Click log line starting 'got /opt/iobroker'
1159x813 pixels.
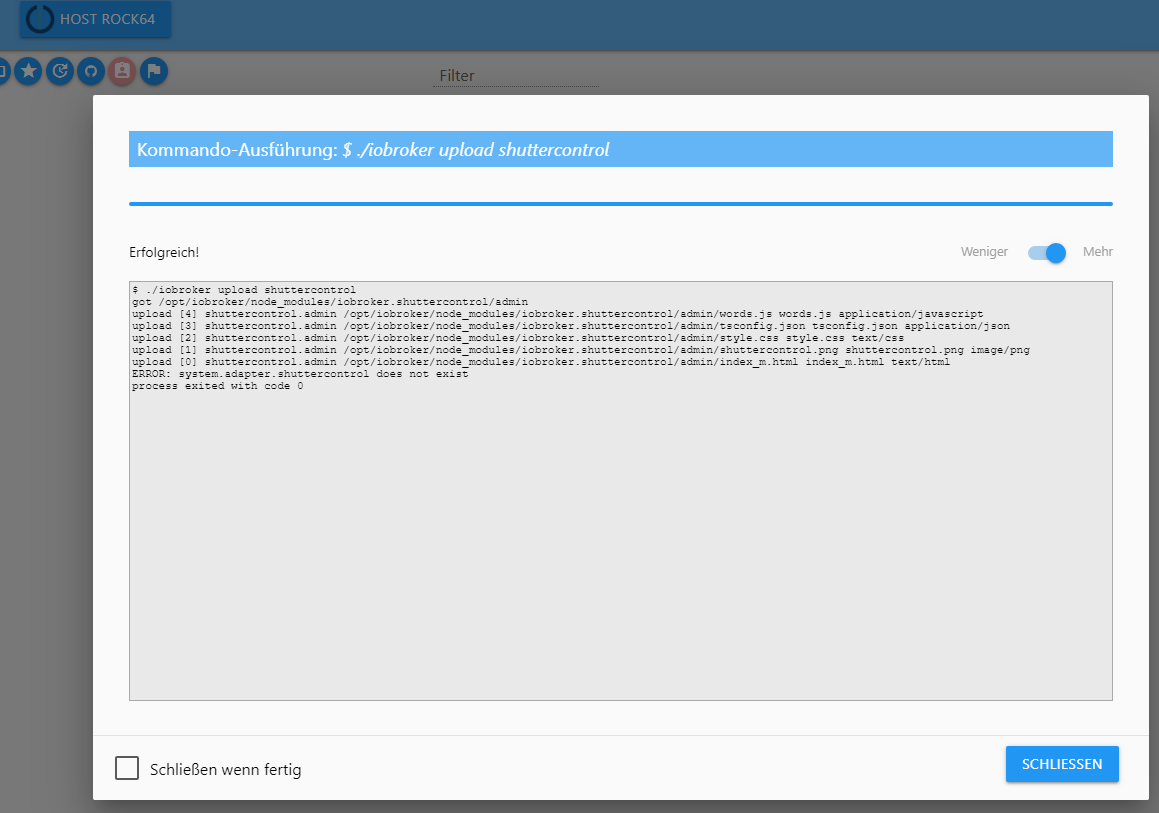[x=330, y=302]
